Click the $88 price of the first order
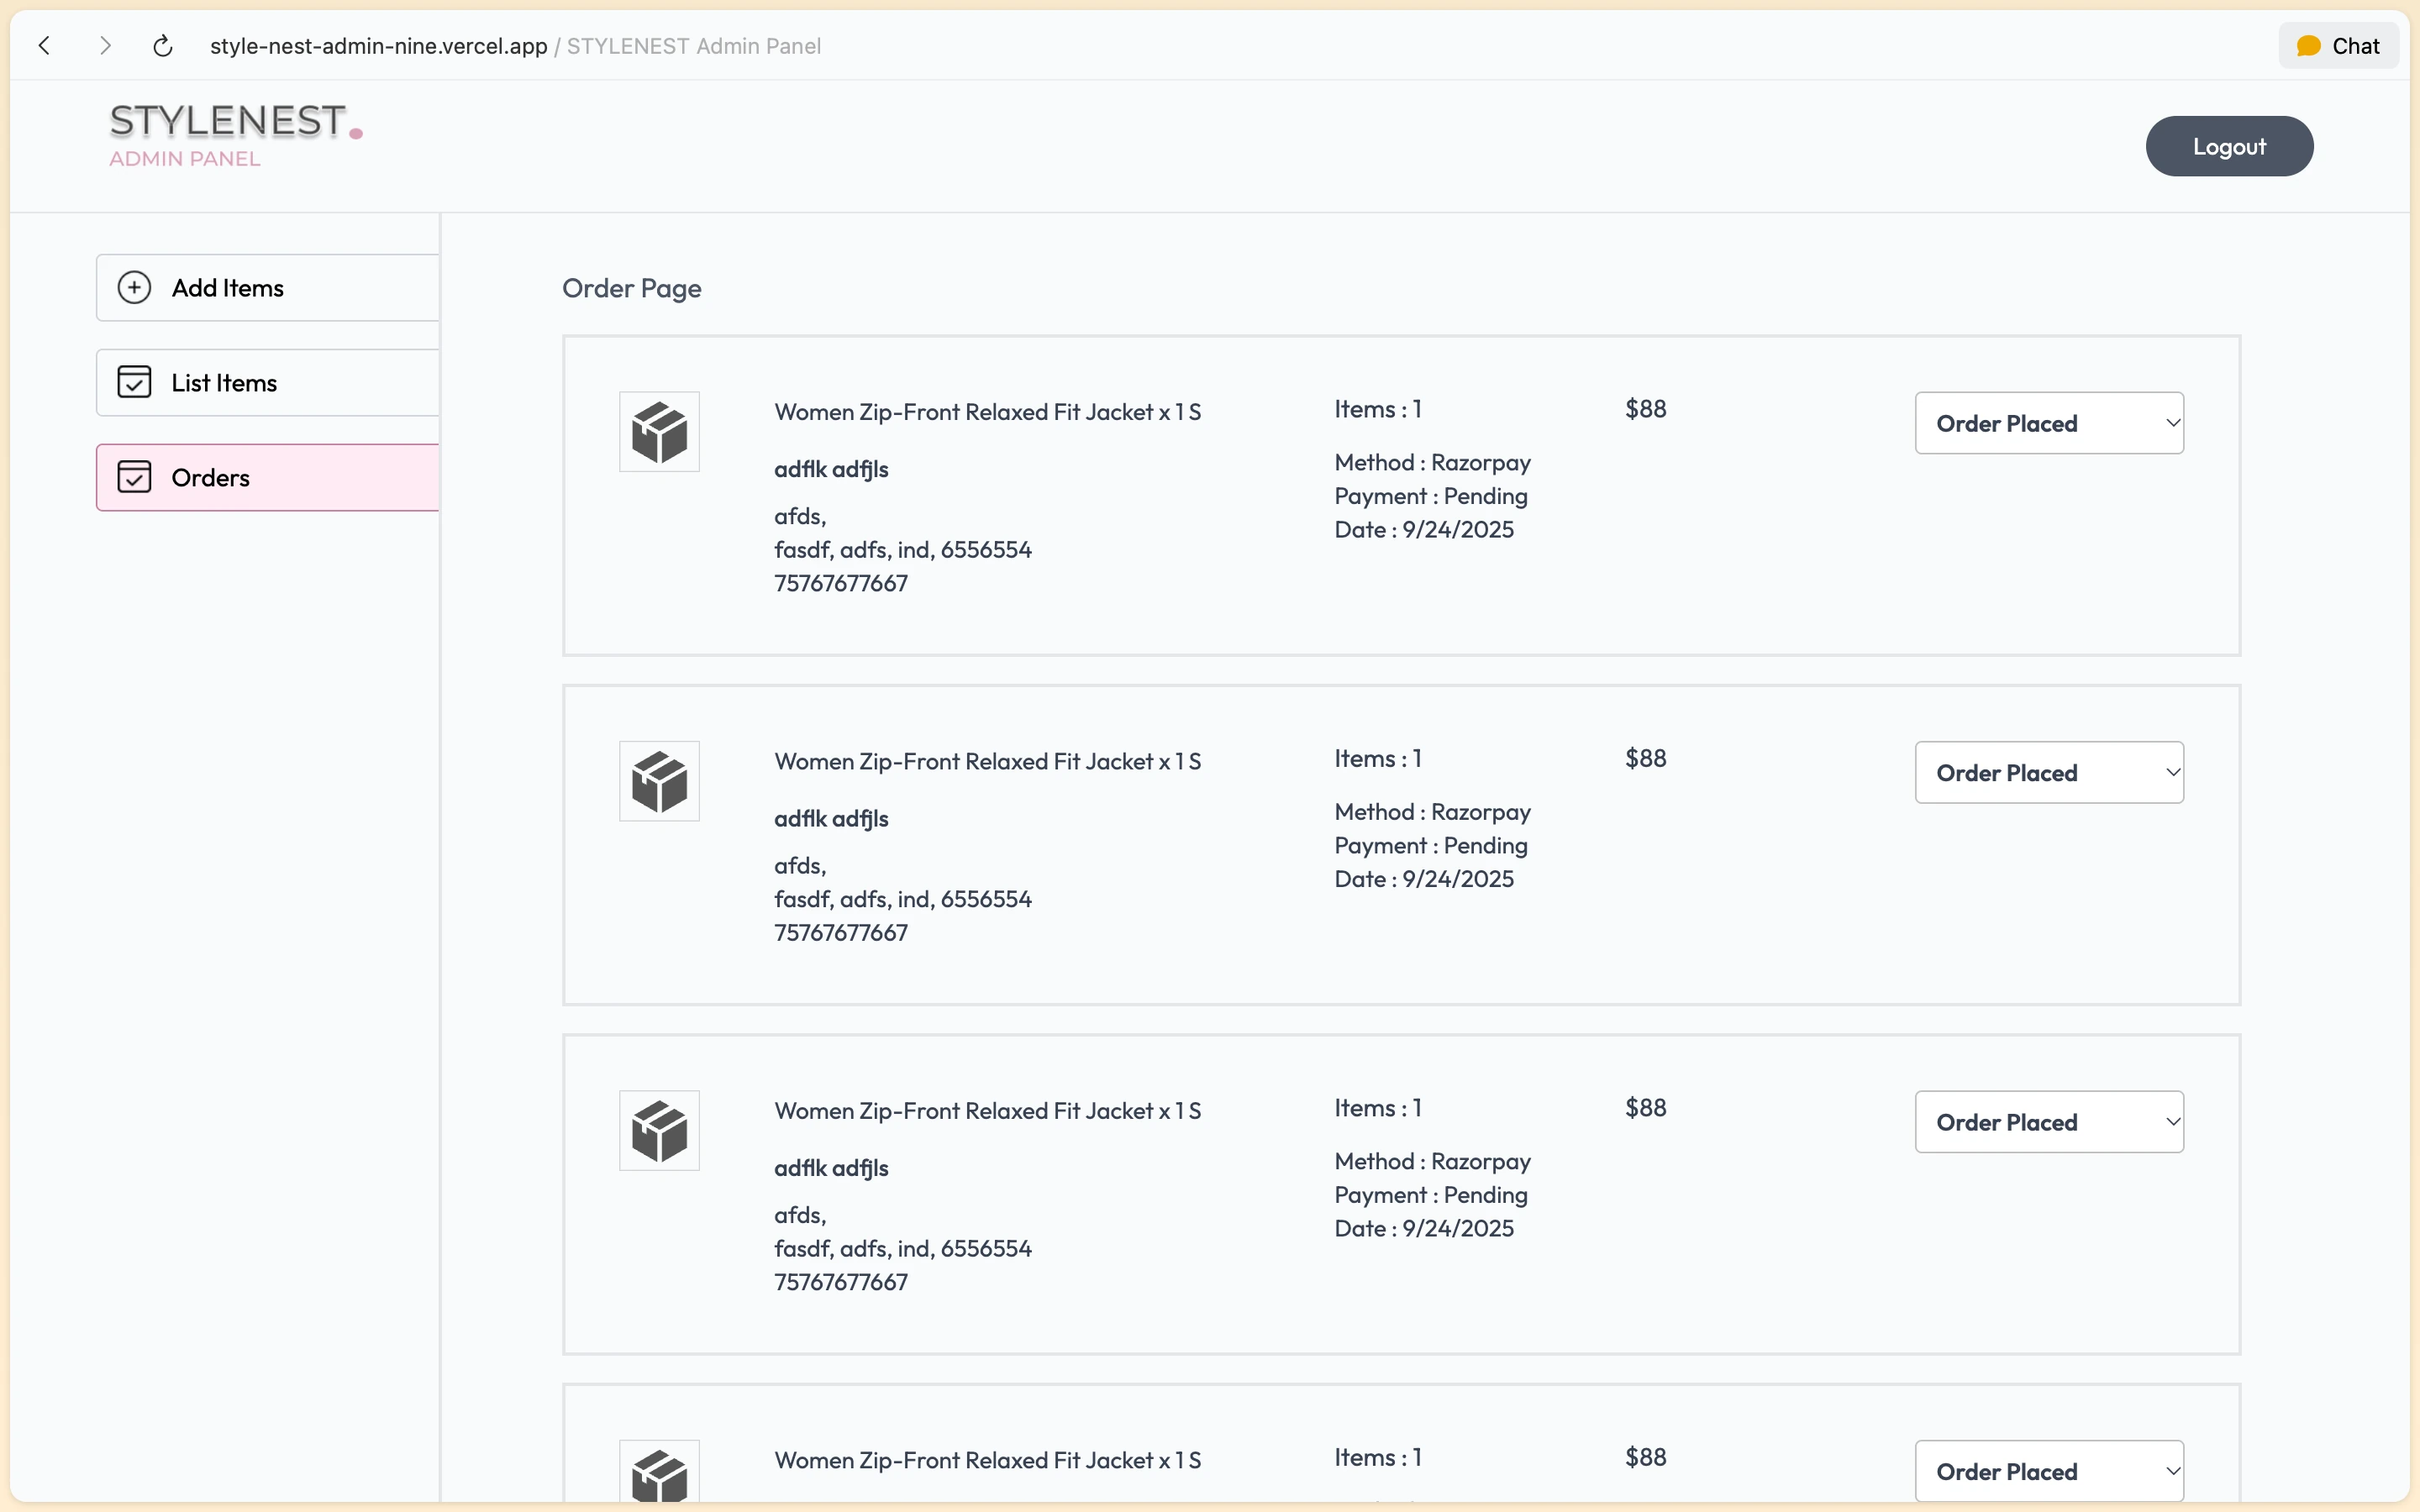 1646,409
